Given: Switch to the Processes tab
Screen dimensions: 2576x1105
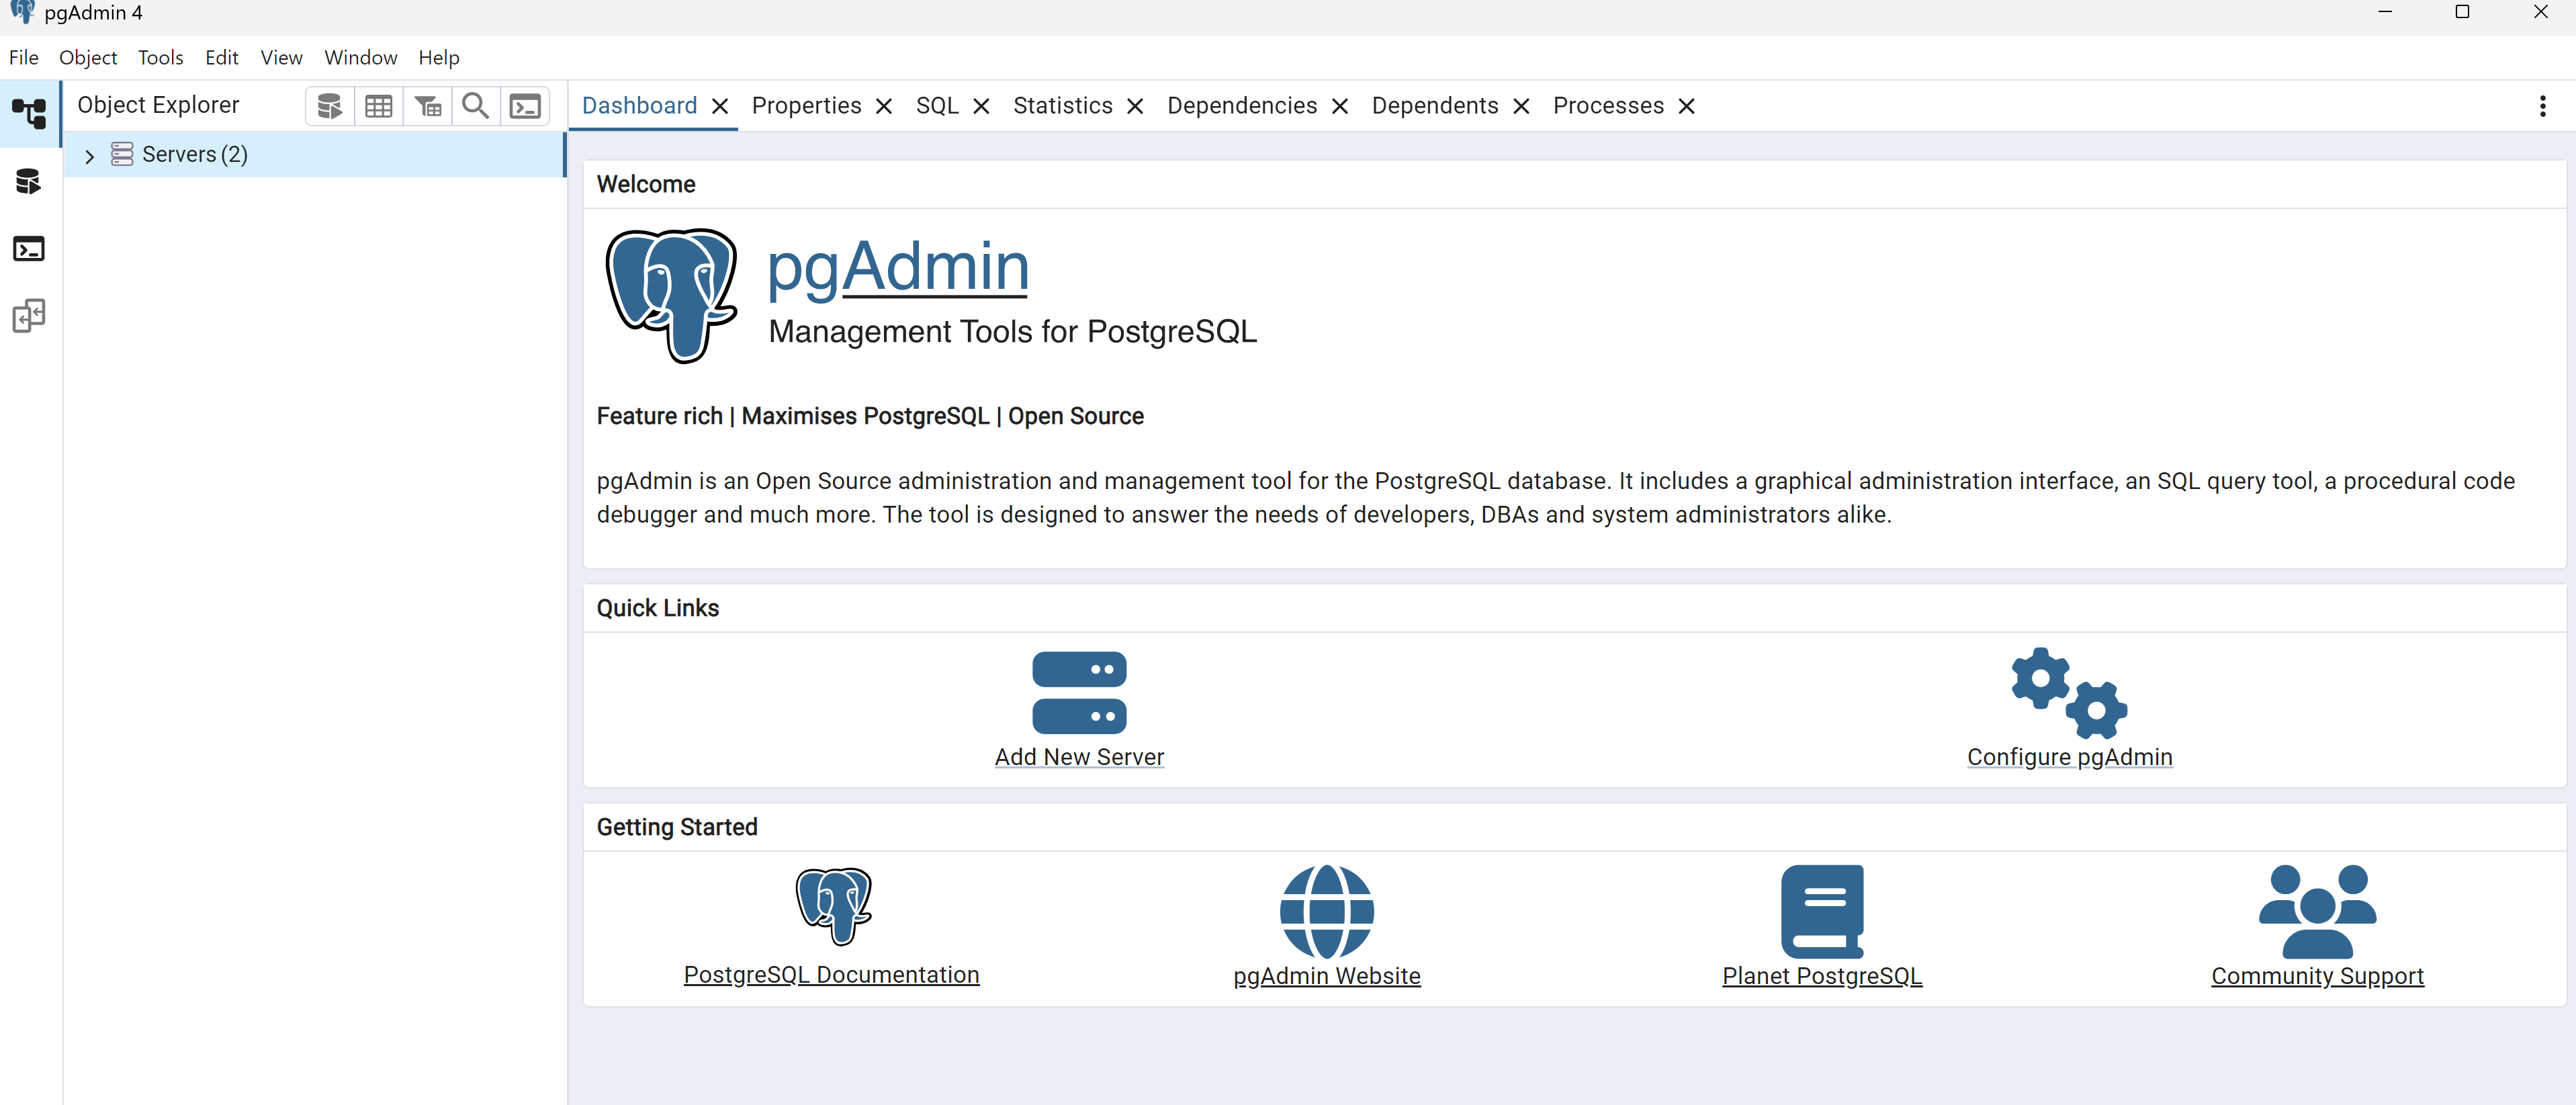Looking at the screenshot, I should click(1608, 106).
